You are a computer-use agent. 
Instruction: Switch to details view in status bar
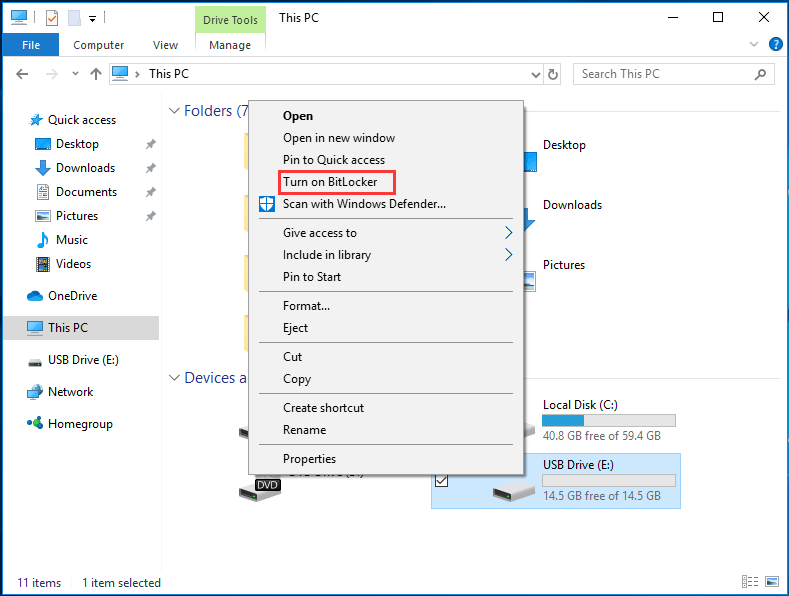click(x=750, y=582)
